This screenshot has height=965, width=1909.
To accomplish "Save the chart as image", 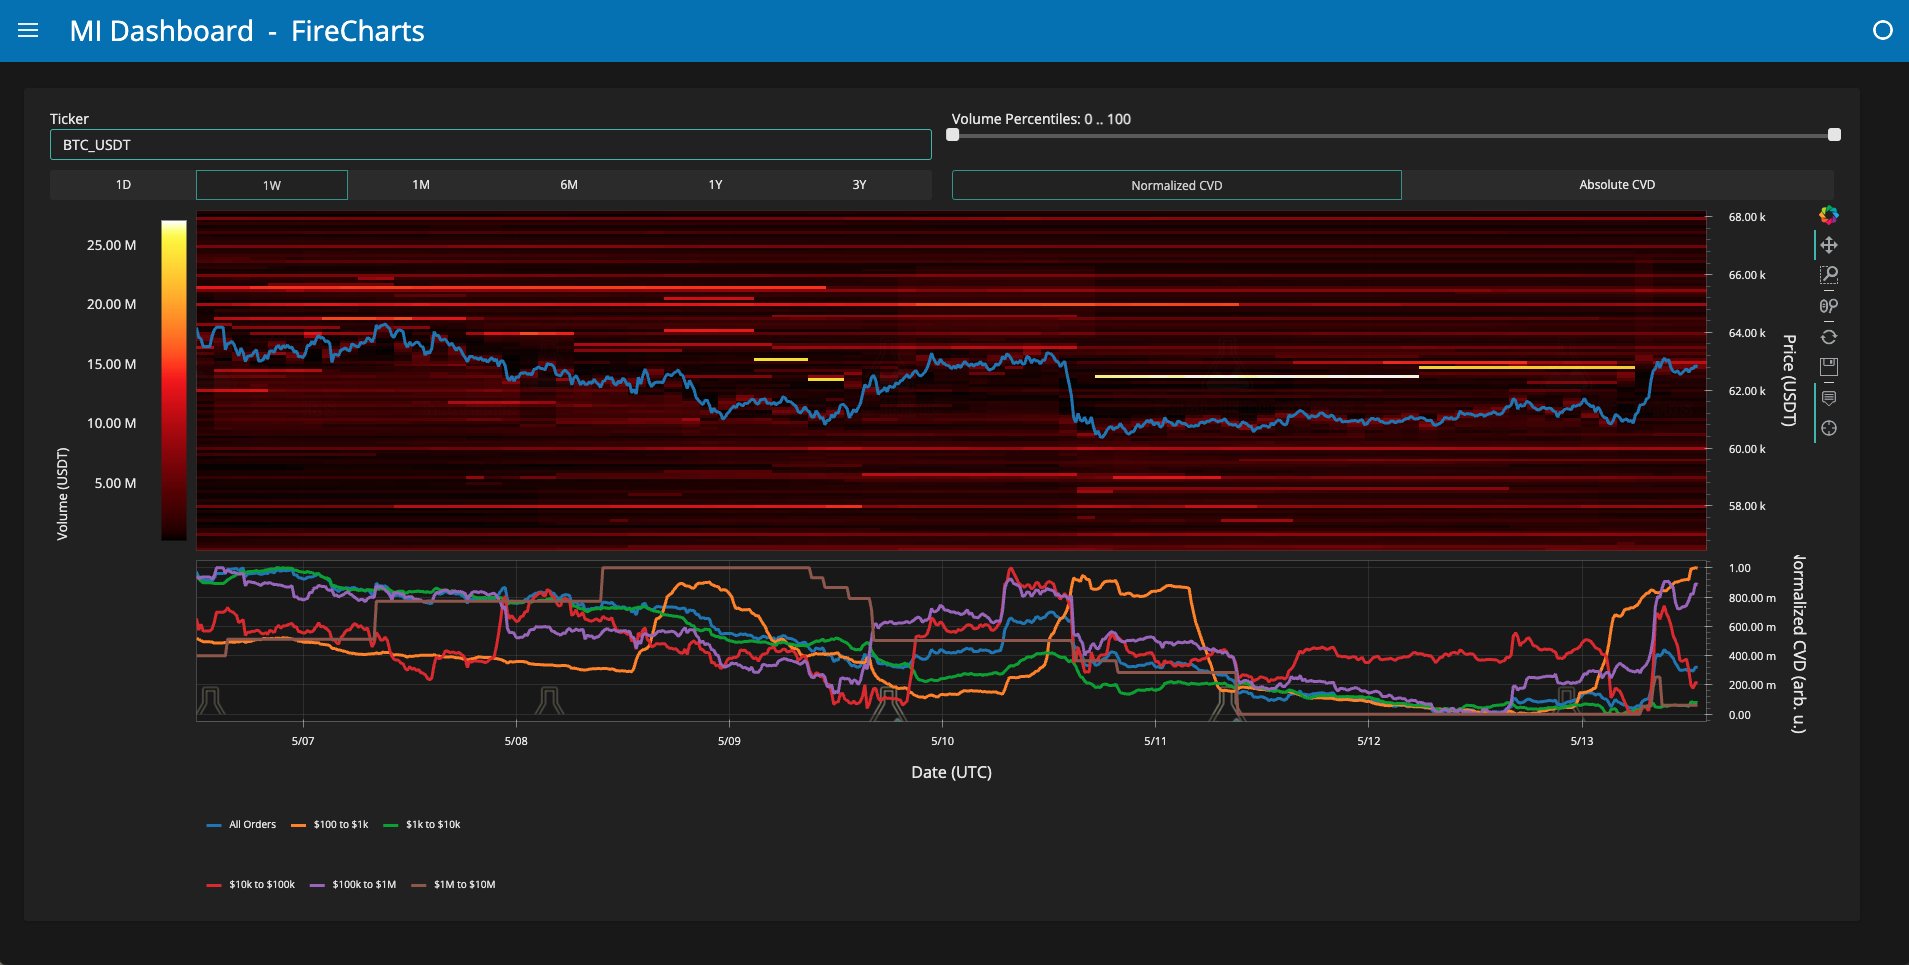I will pos(1829,367).
